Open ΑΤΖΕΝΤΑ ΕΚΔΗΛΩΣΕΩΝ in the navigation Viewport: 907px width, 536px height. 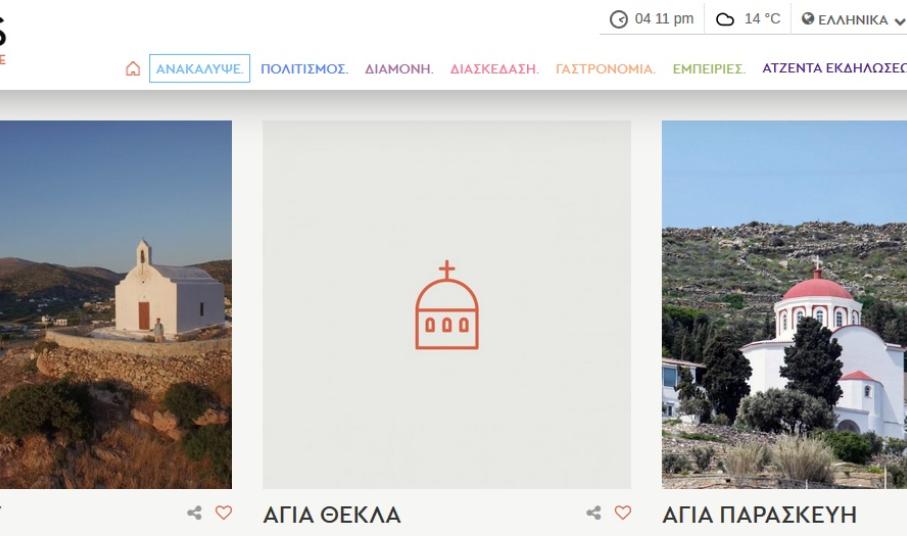pyautogui.click(x=834, y=69)
